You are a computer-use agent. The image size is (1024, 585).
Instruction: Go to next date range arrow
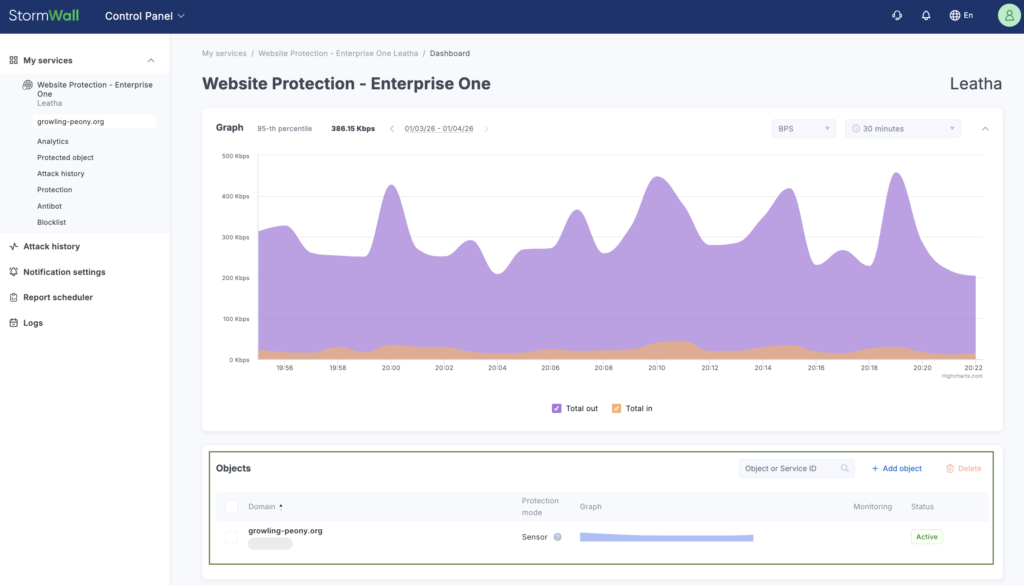point(486,129)
